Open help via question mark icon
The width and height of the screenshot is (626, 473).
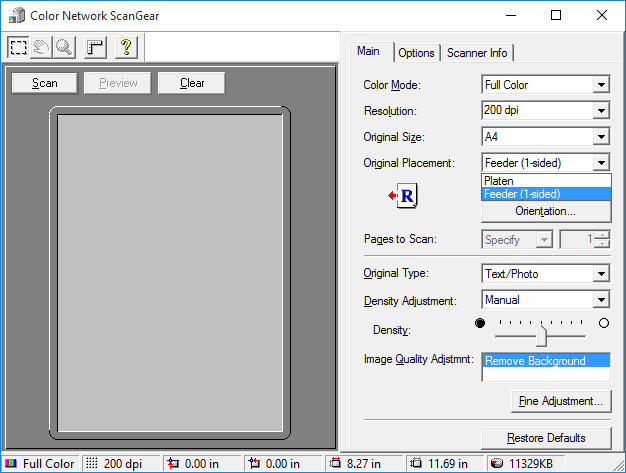pyautogui.click(x=125, y=47)
